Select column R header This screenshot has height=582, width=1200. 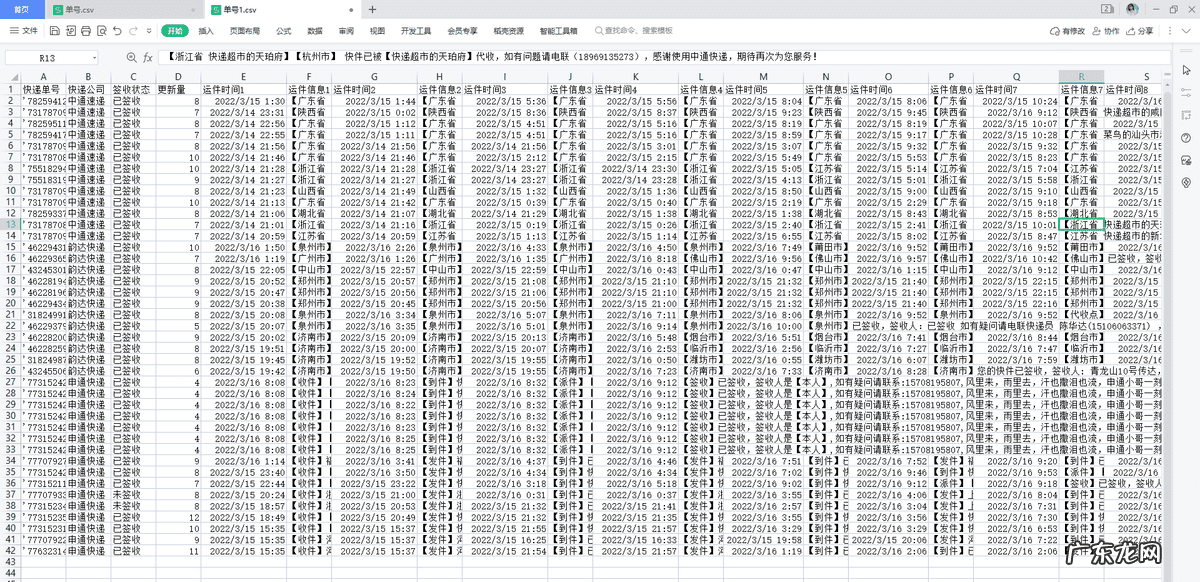(x=1081, y=77)
